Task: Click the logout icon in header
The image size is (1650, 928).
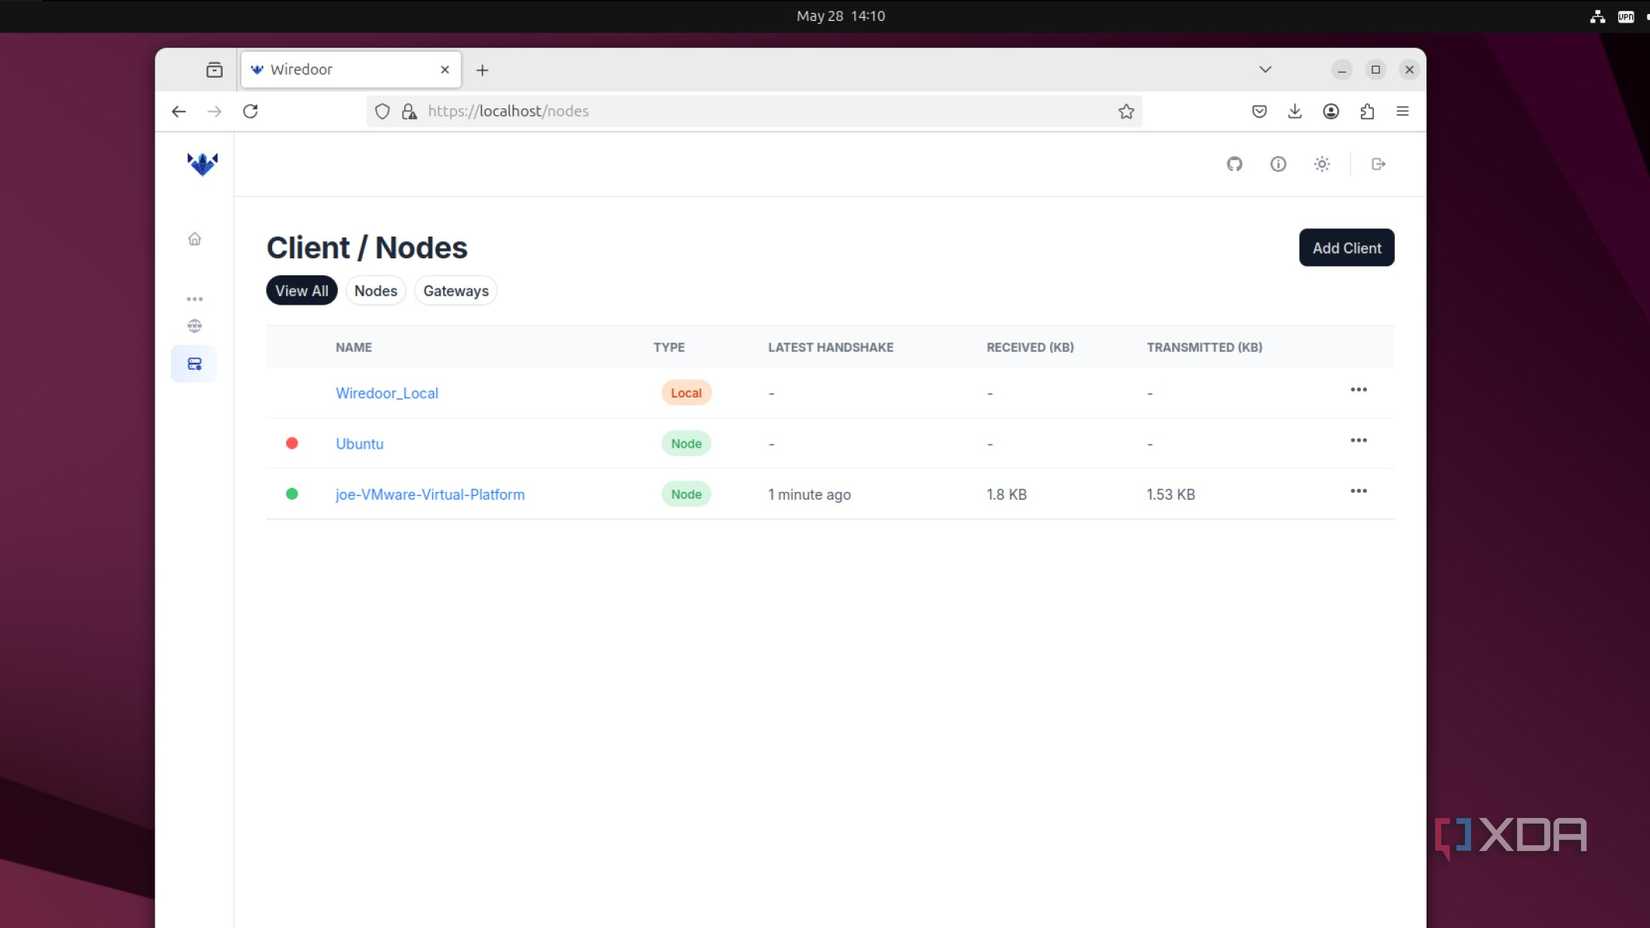Action: [x=1378, y=164]
